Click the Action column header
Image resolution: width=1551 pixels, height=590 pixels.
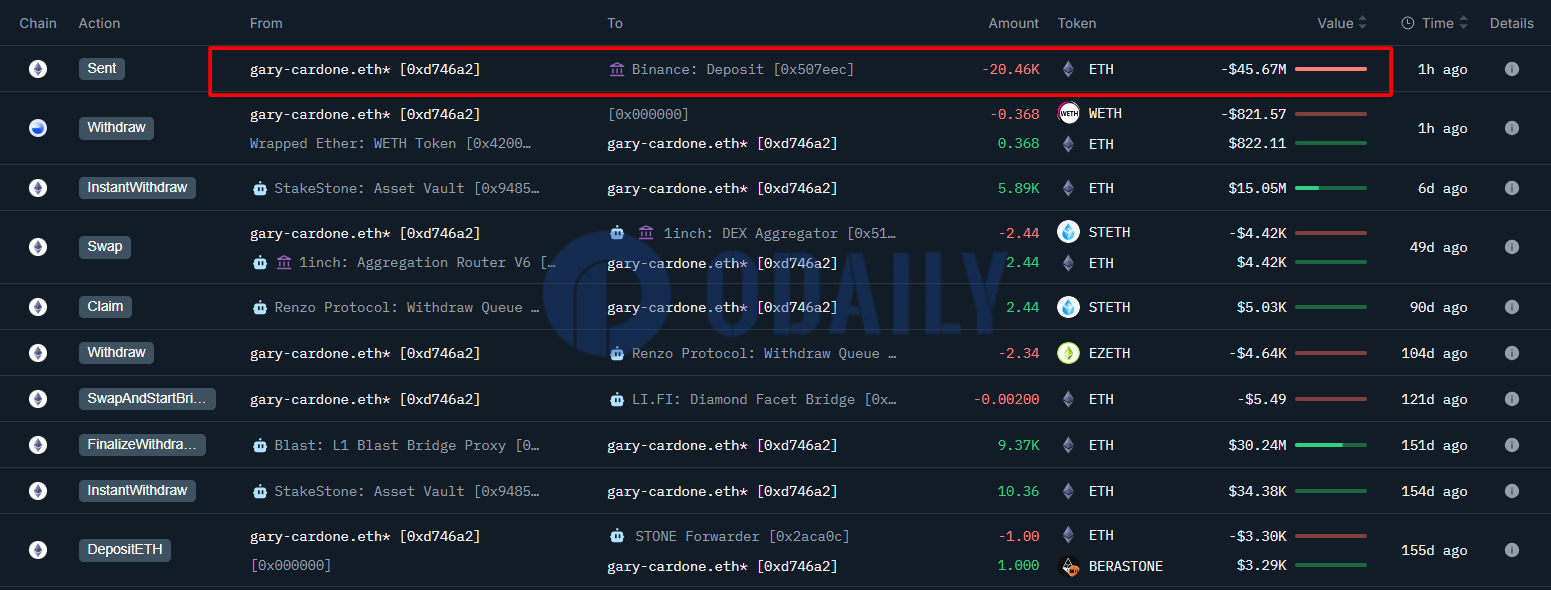pyautogui.click(x=99, y=23)
